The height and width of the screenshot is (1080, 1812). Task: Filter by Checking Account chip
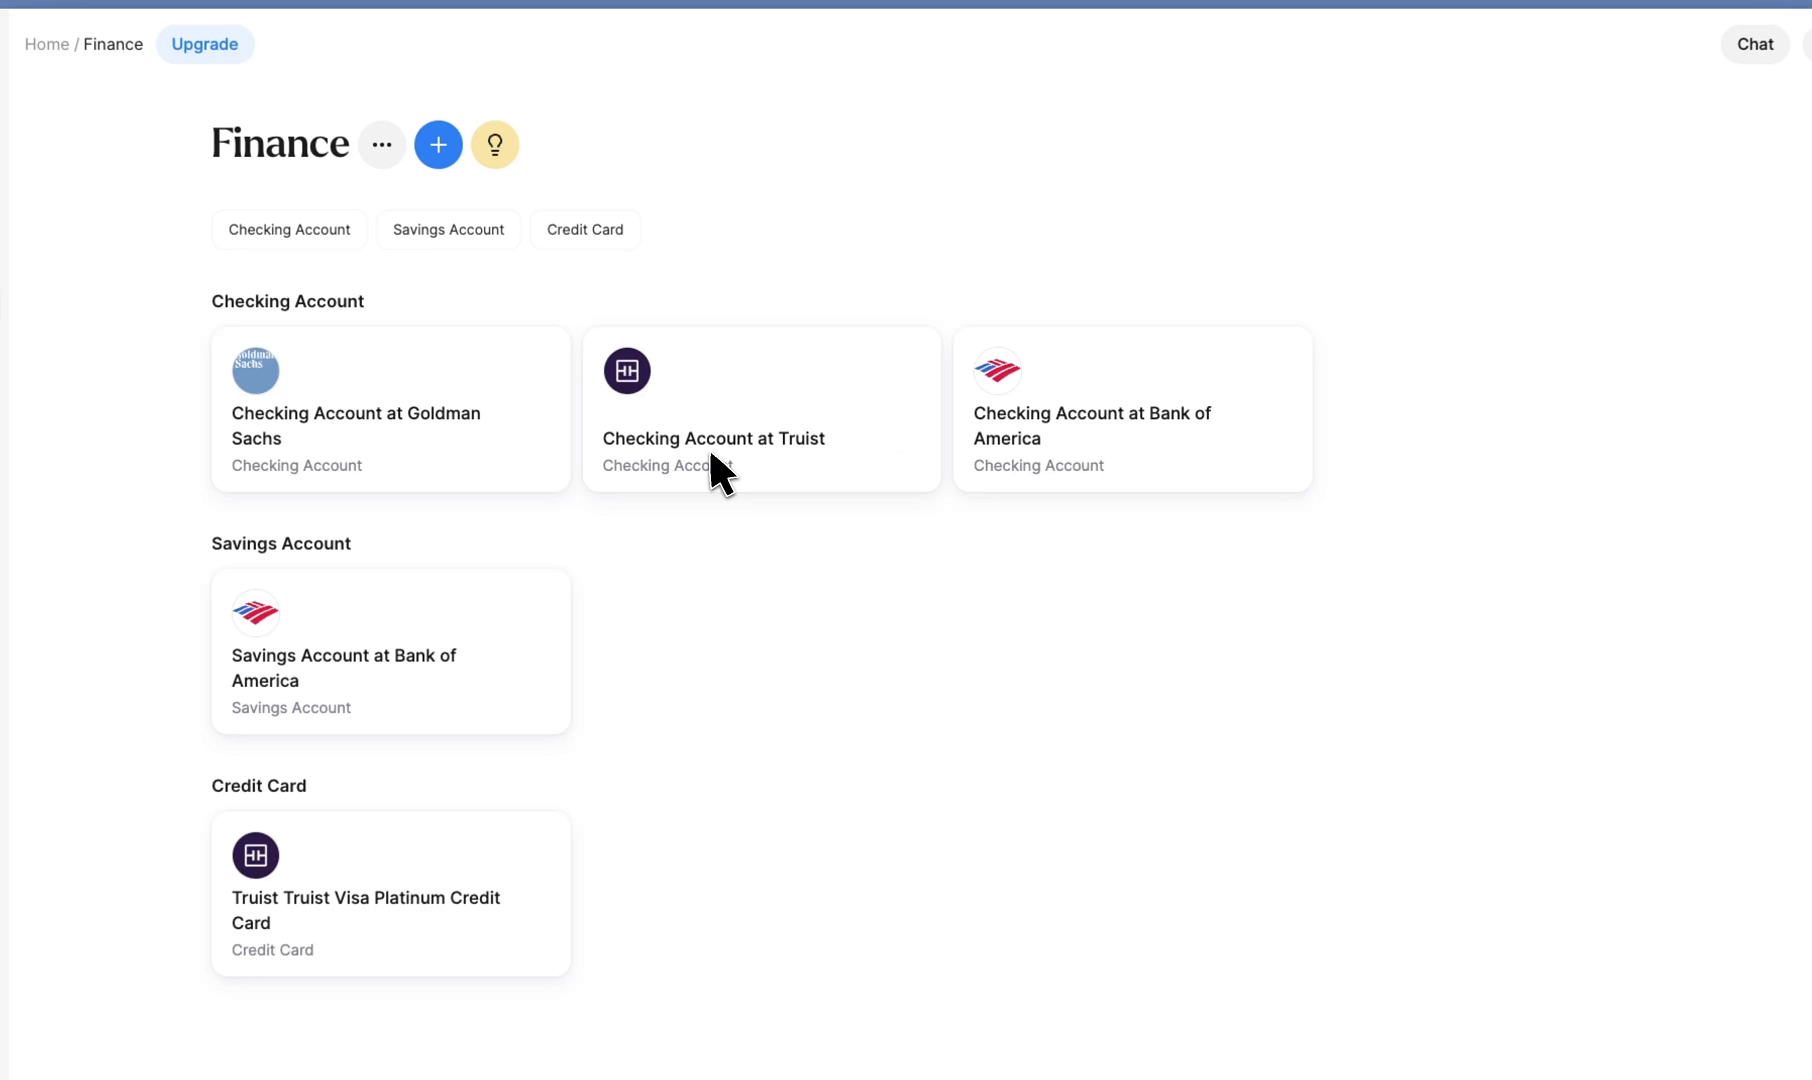click(289, 230)
